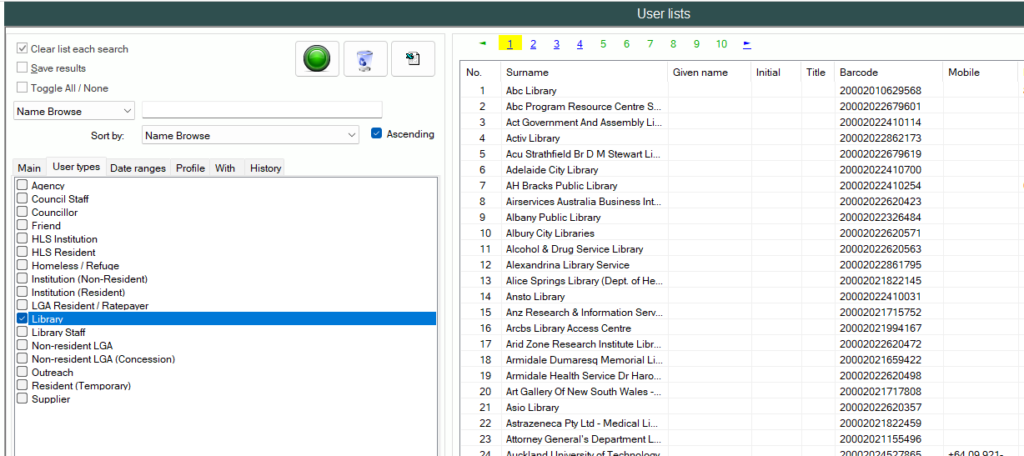Enable the Save results checkbox
This screenshot has height=456, width=1024.
coord(22,68)
